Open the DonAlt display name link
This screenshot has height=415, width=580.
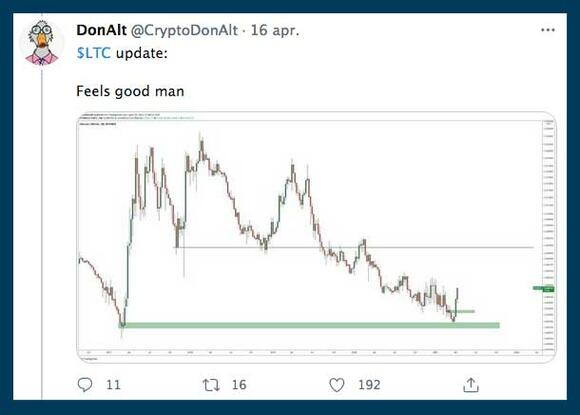tap(101, 30)
